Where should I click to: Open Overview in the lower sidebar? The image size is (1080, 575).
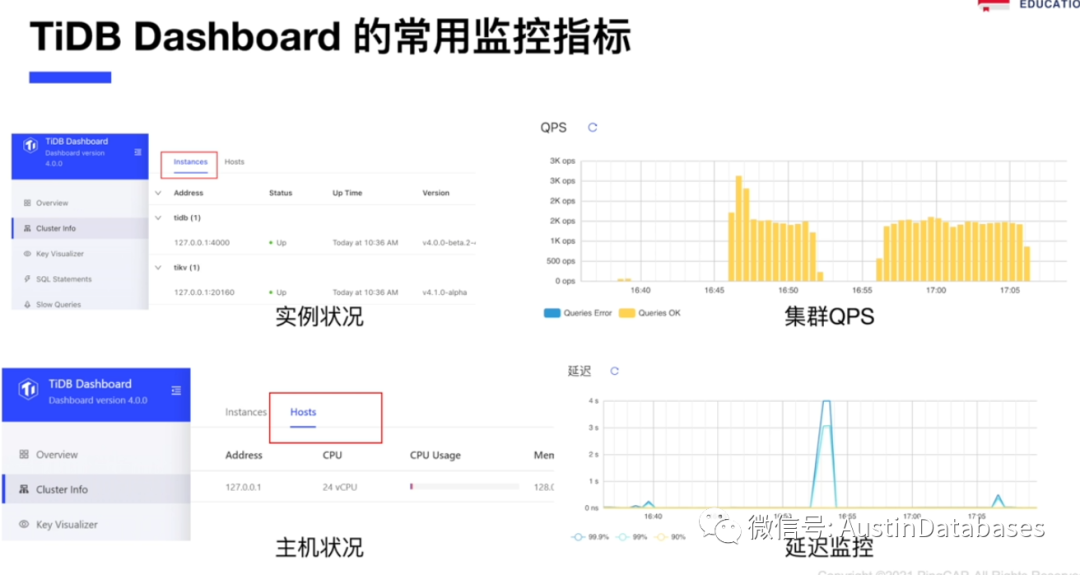(x=96, y=454)
